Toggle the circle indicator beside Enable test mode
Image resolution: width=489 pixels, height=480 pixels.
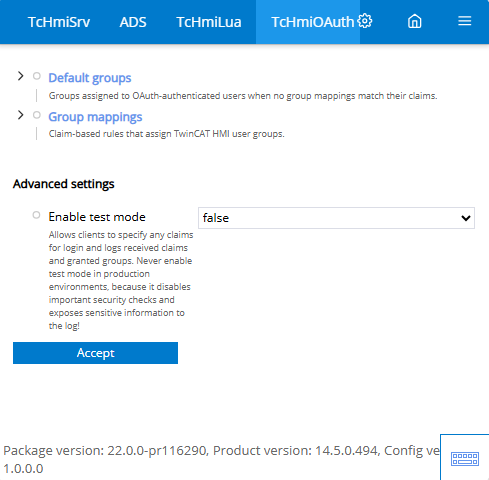(x=36, y=215)
